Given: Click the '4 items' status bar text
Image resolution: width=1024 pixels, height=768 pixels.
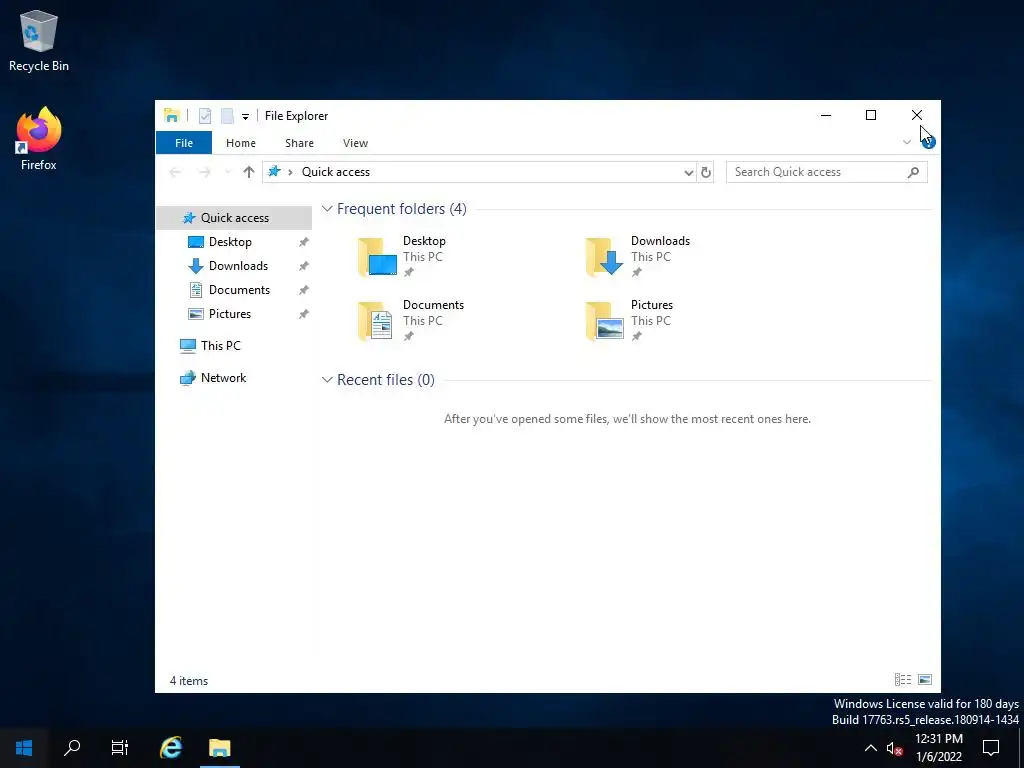Looking at the screenshot, I should pyautogui.click(x=189, y=680).
